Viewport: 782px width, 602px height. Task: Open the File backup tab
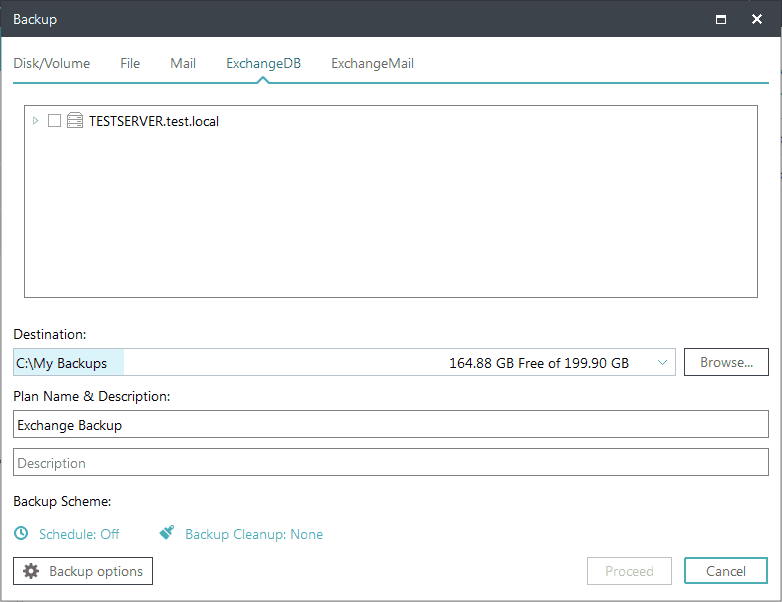(130, 63)
